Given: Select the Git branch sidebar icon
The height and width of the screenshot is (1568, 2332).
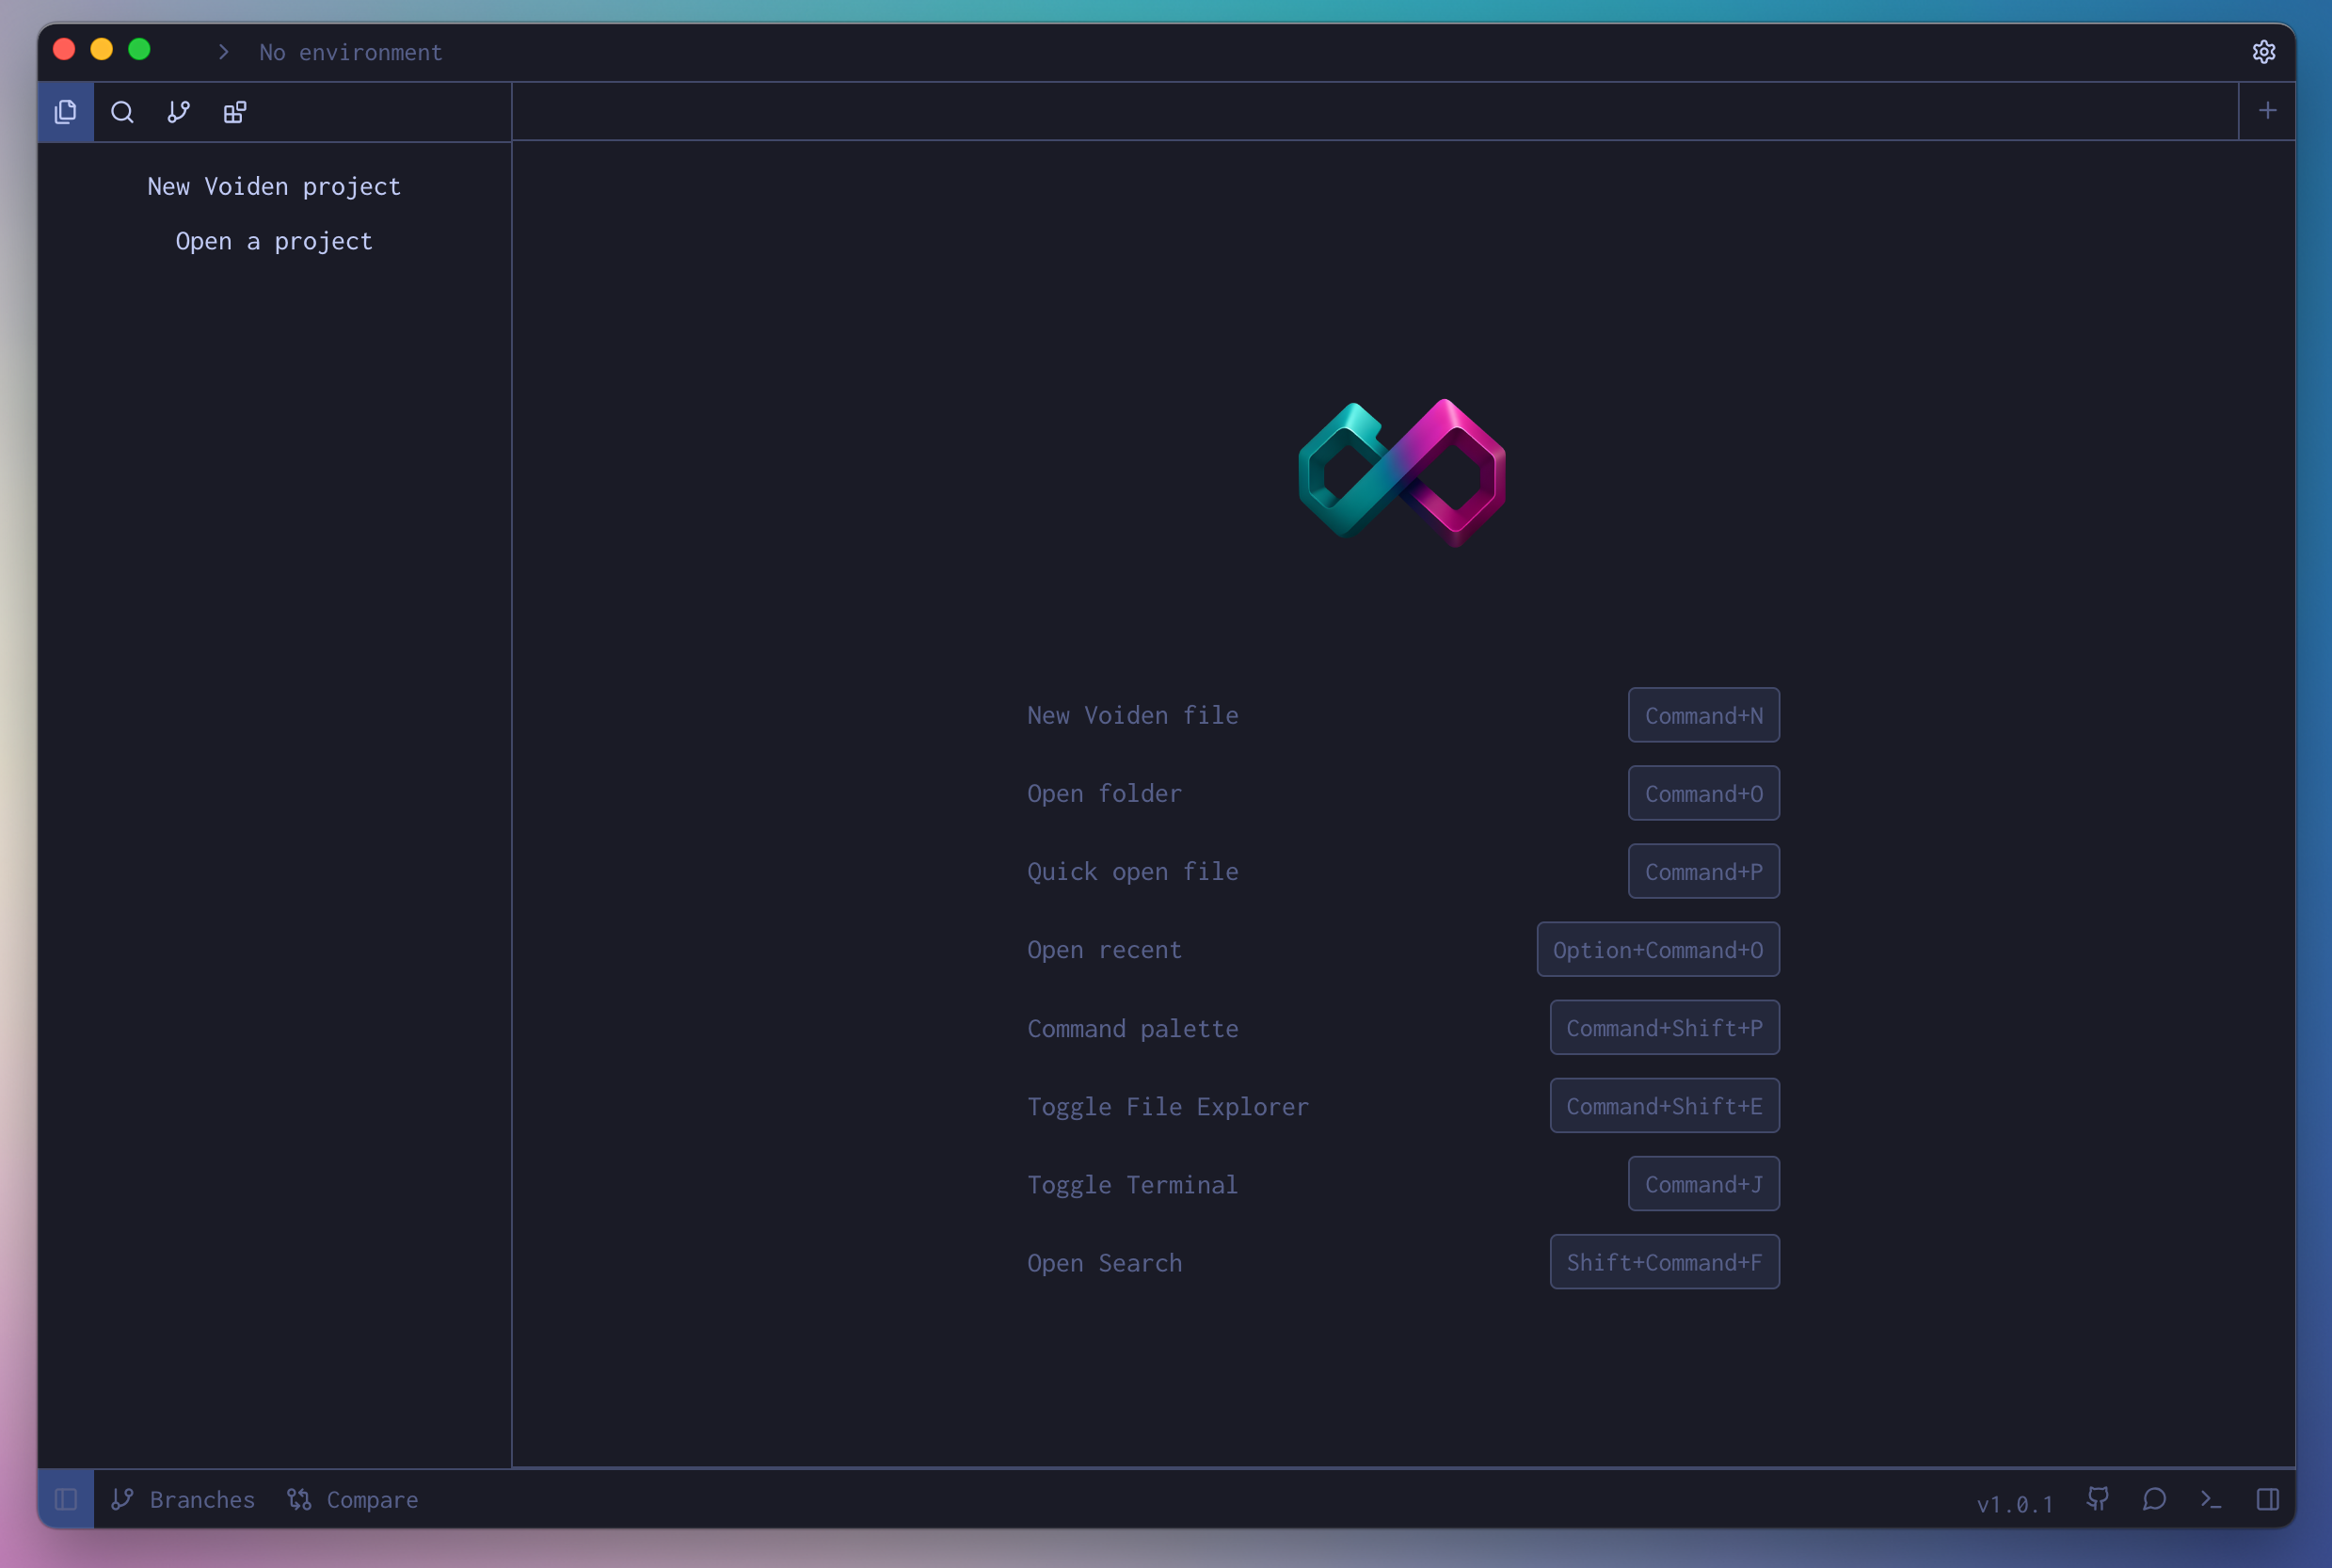Looking at the screenshot, I should pos(178,112).
